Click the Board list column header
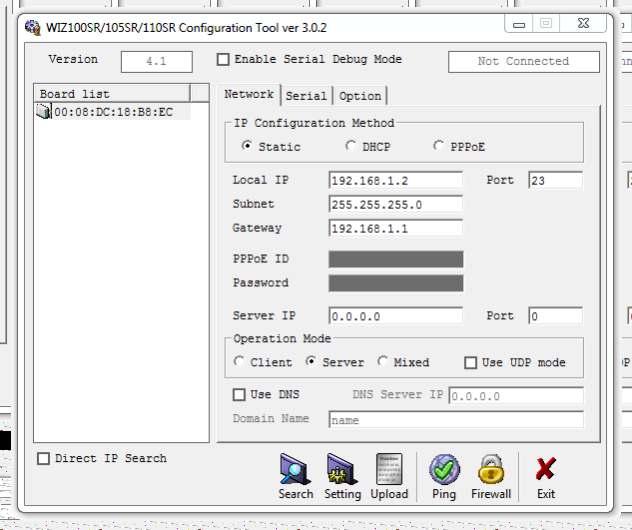 click(x=112, y=94)
